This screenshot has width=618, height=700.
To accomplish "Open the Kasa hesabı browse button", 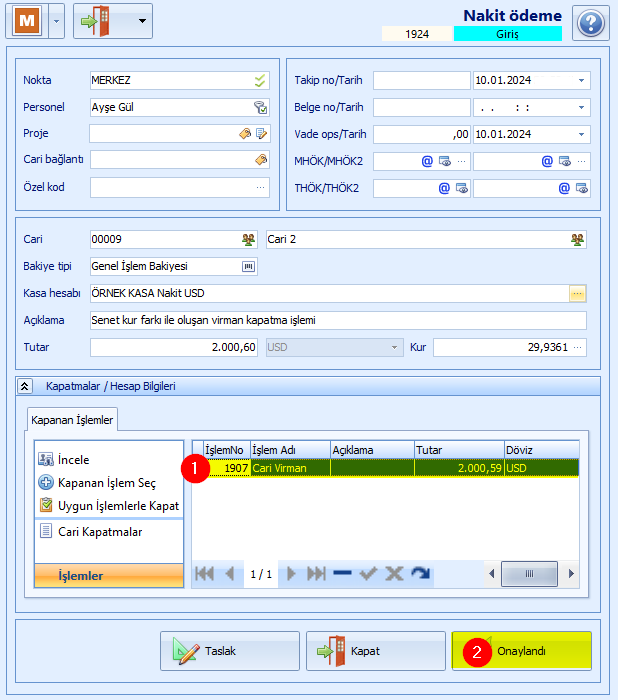I will 577,293.
